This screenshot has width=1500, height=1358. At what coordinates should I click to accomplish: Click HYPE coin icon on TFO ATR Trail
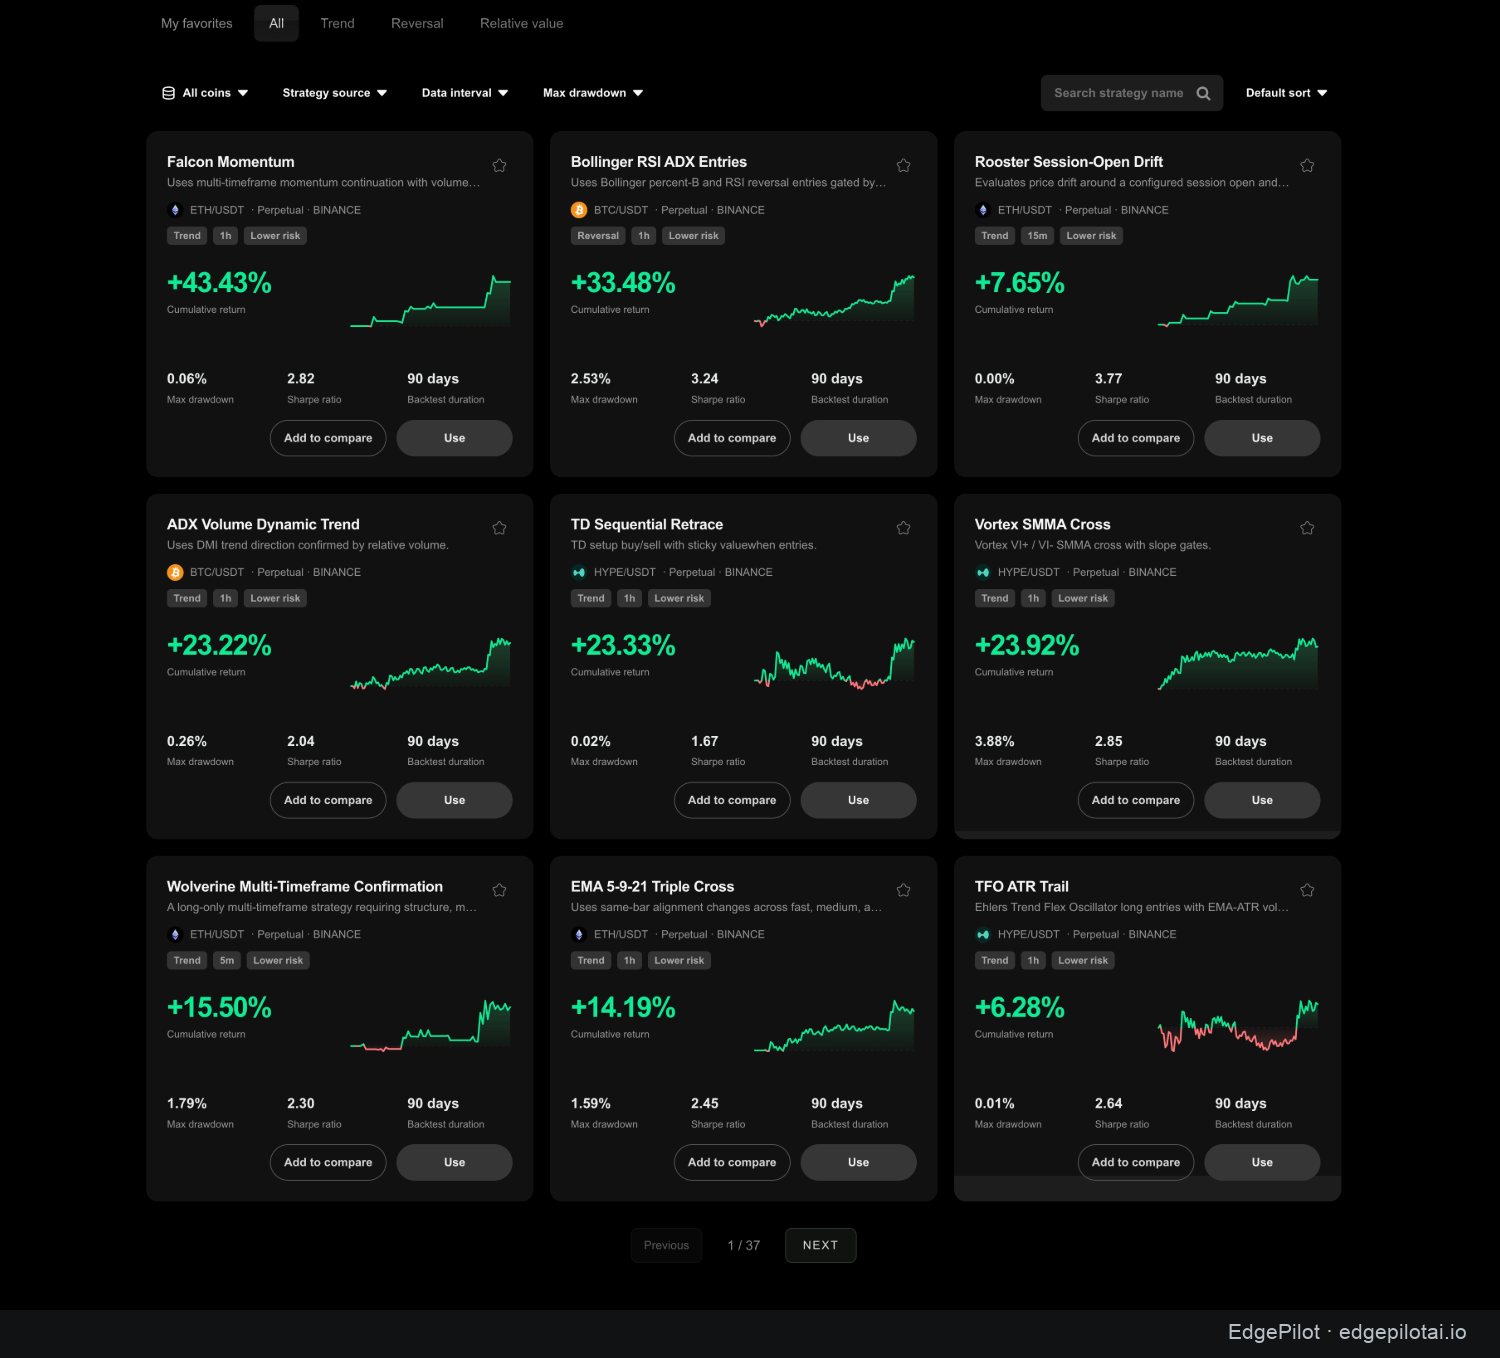pos(983,934)
